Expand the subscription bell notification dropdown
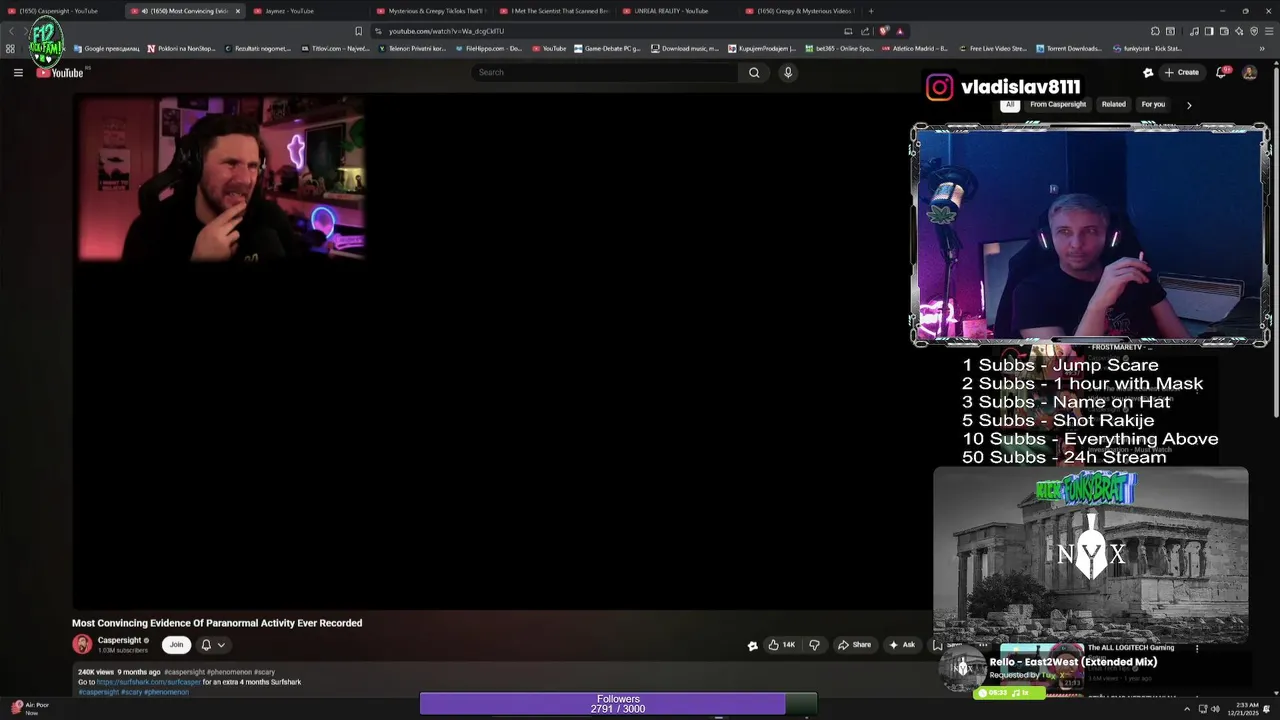This screenshot has width=1280, height=720. coord(213,645)
